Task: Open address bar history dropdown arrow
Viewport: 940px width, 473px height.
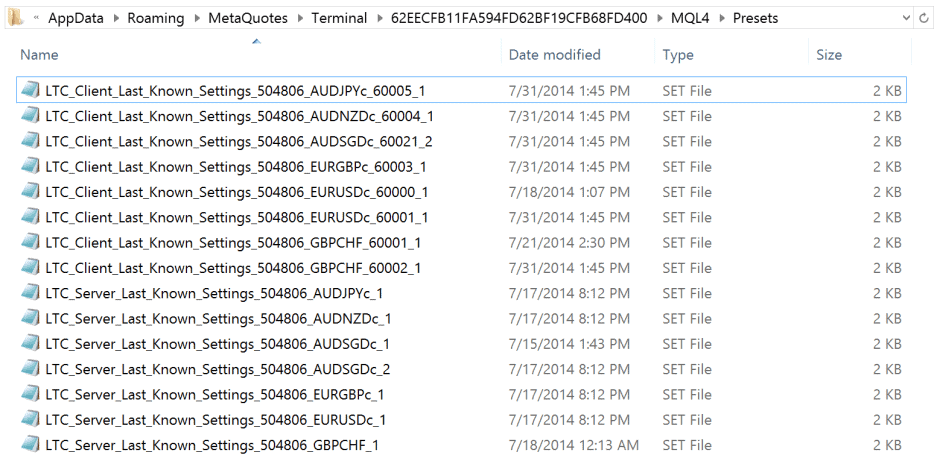Action: click(906, 18)
